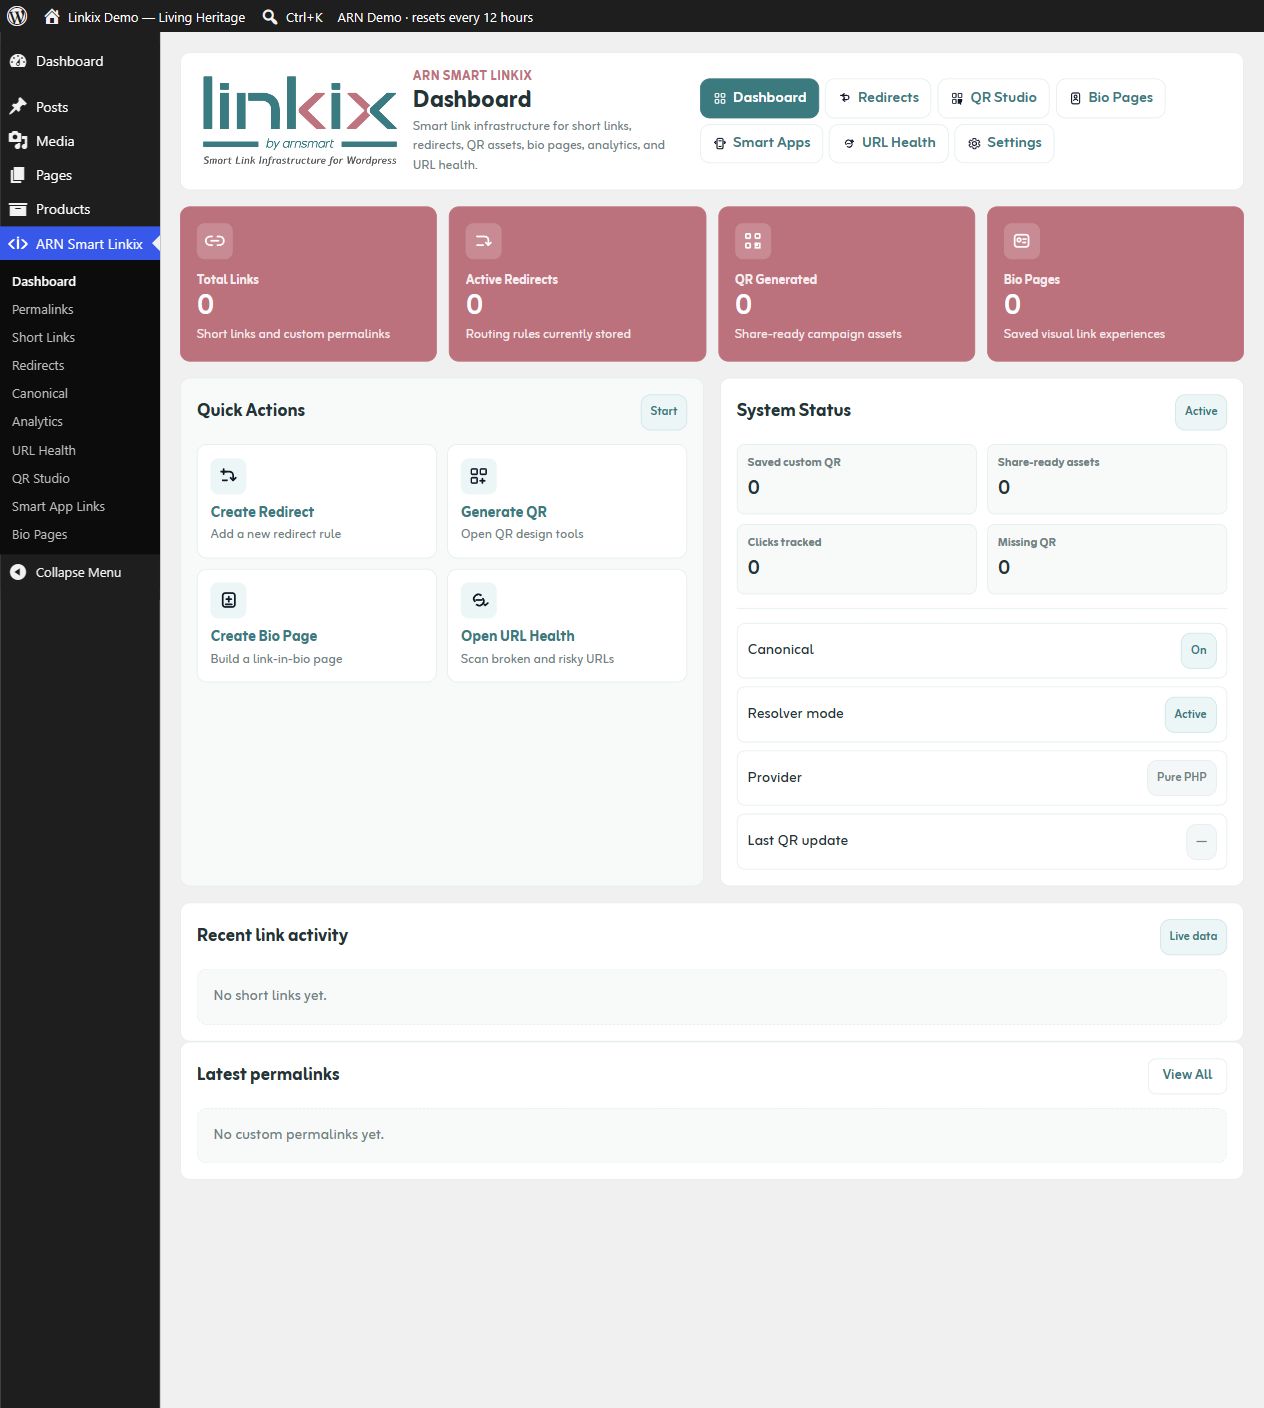Open Products in the admin sidebar
This screenshot has width=1264, height=1408.
[80, 209]
